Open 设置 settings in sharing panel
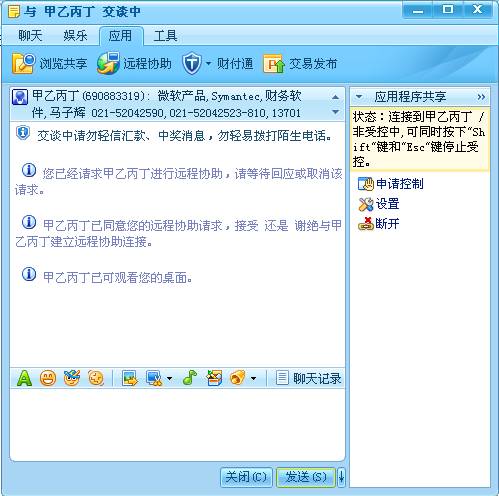Screen dimensions: 499x496 click(x=379, y=204)
